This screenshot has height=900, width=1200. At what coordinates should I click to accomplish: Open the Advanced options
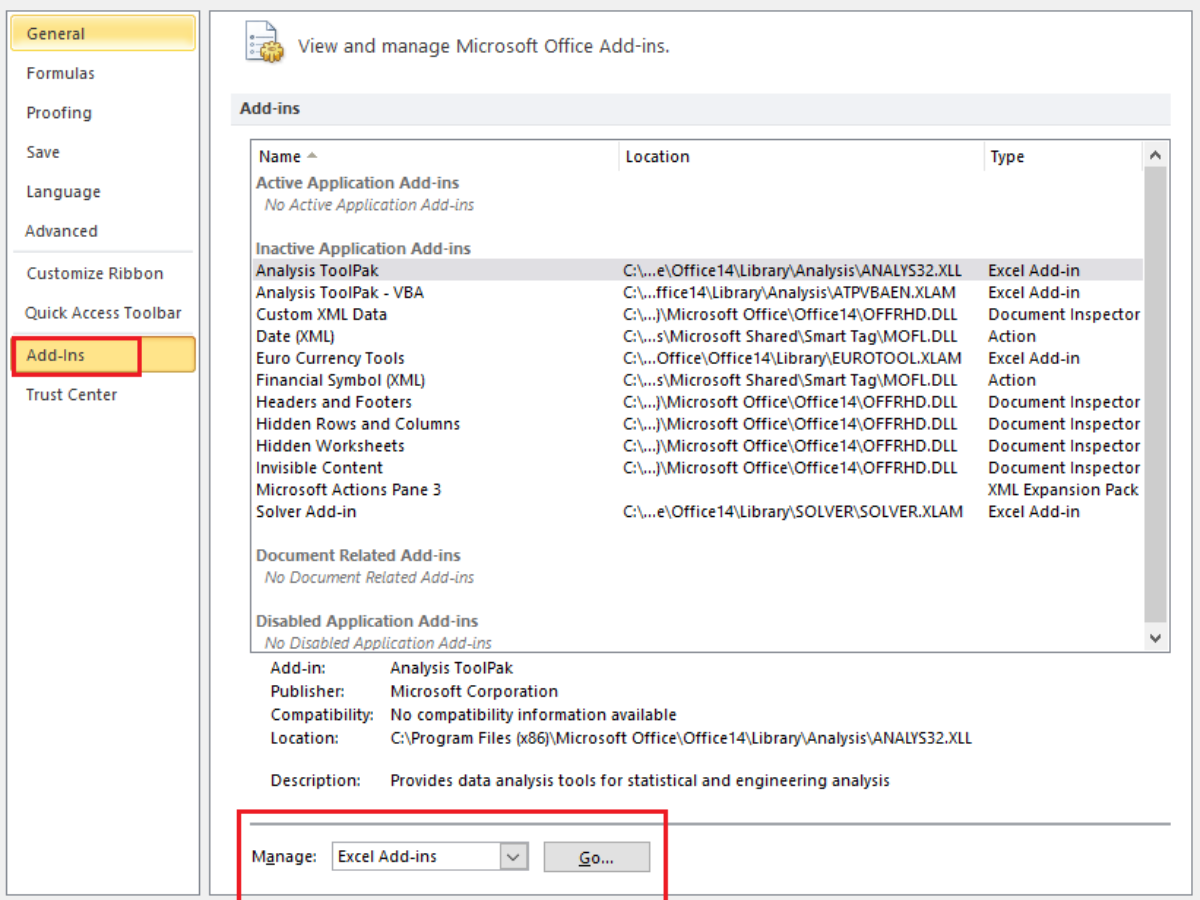tap(61, 231)
